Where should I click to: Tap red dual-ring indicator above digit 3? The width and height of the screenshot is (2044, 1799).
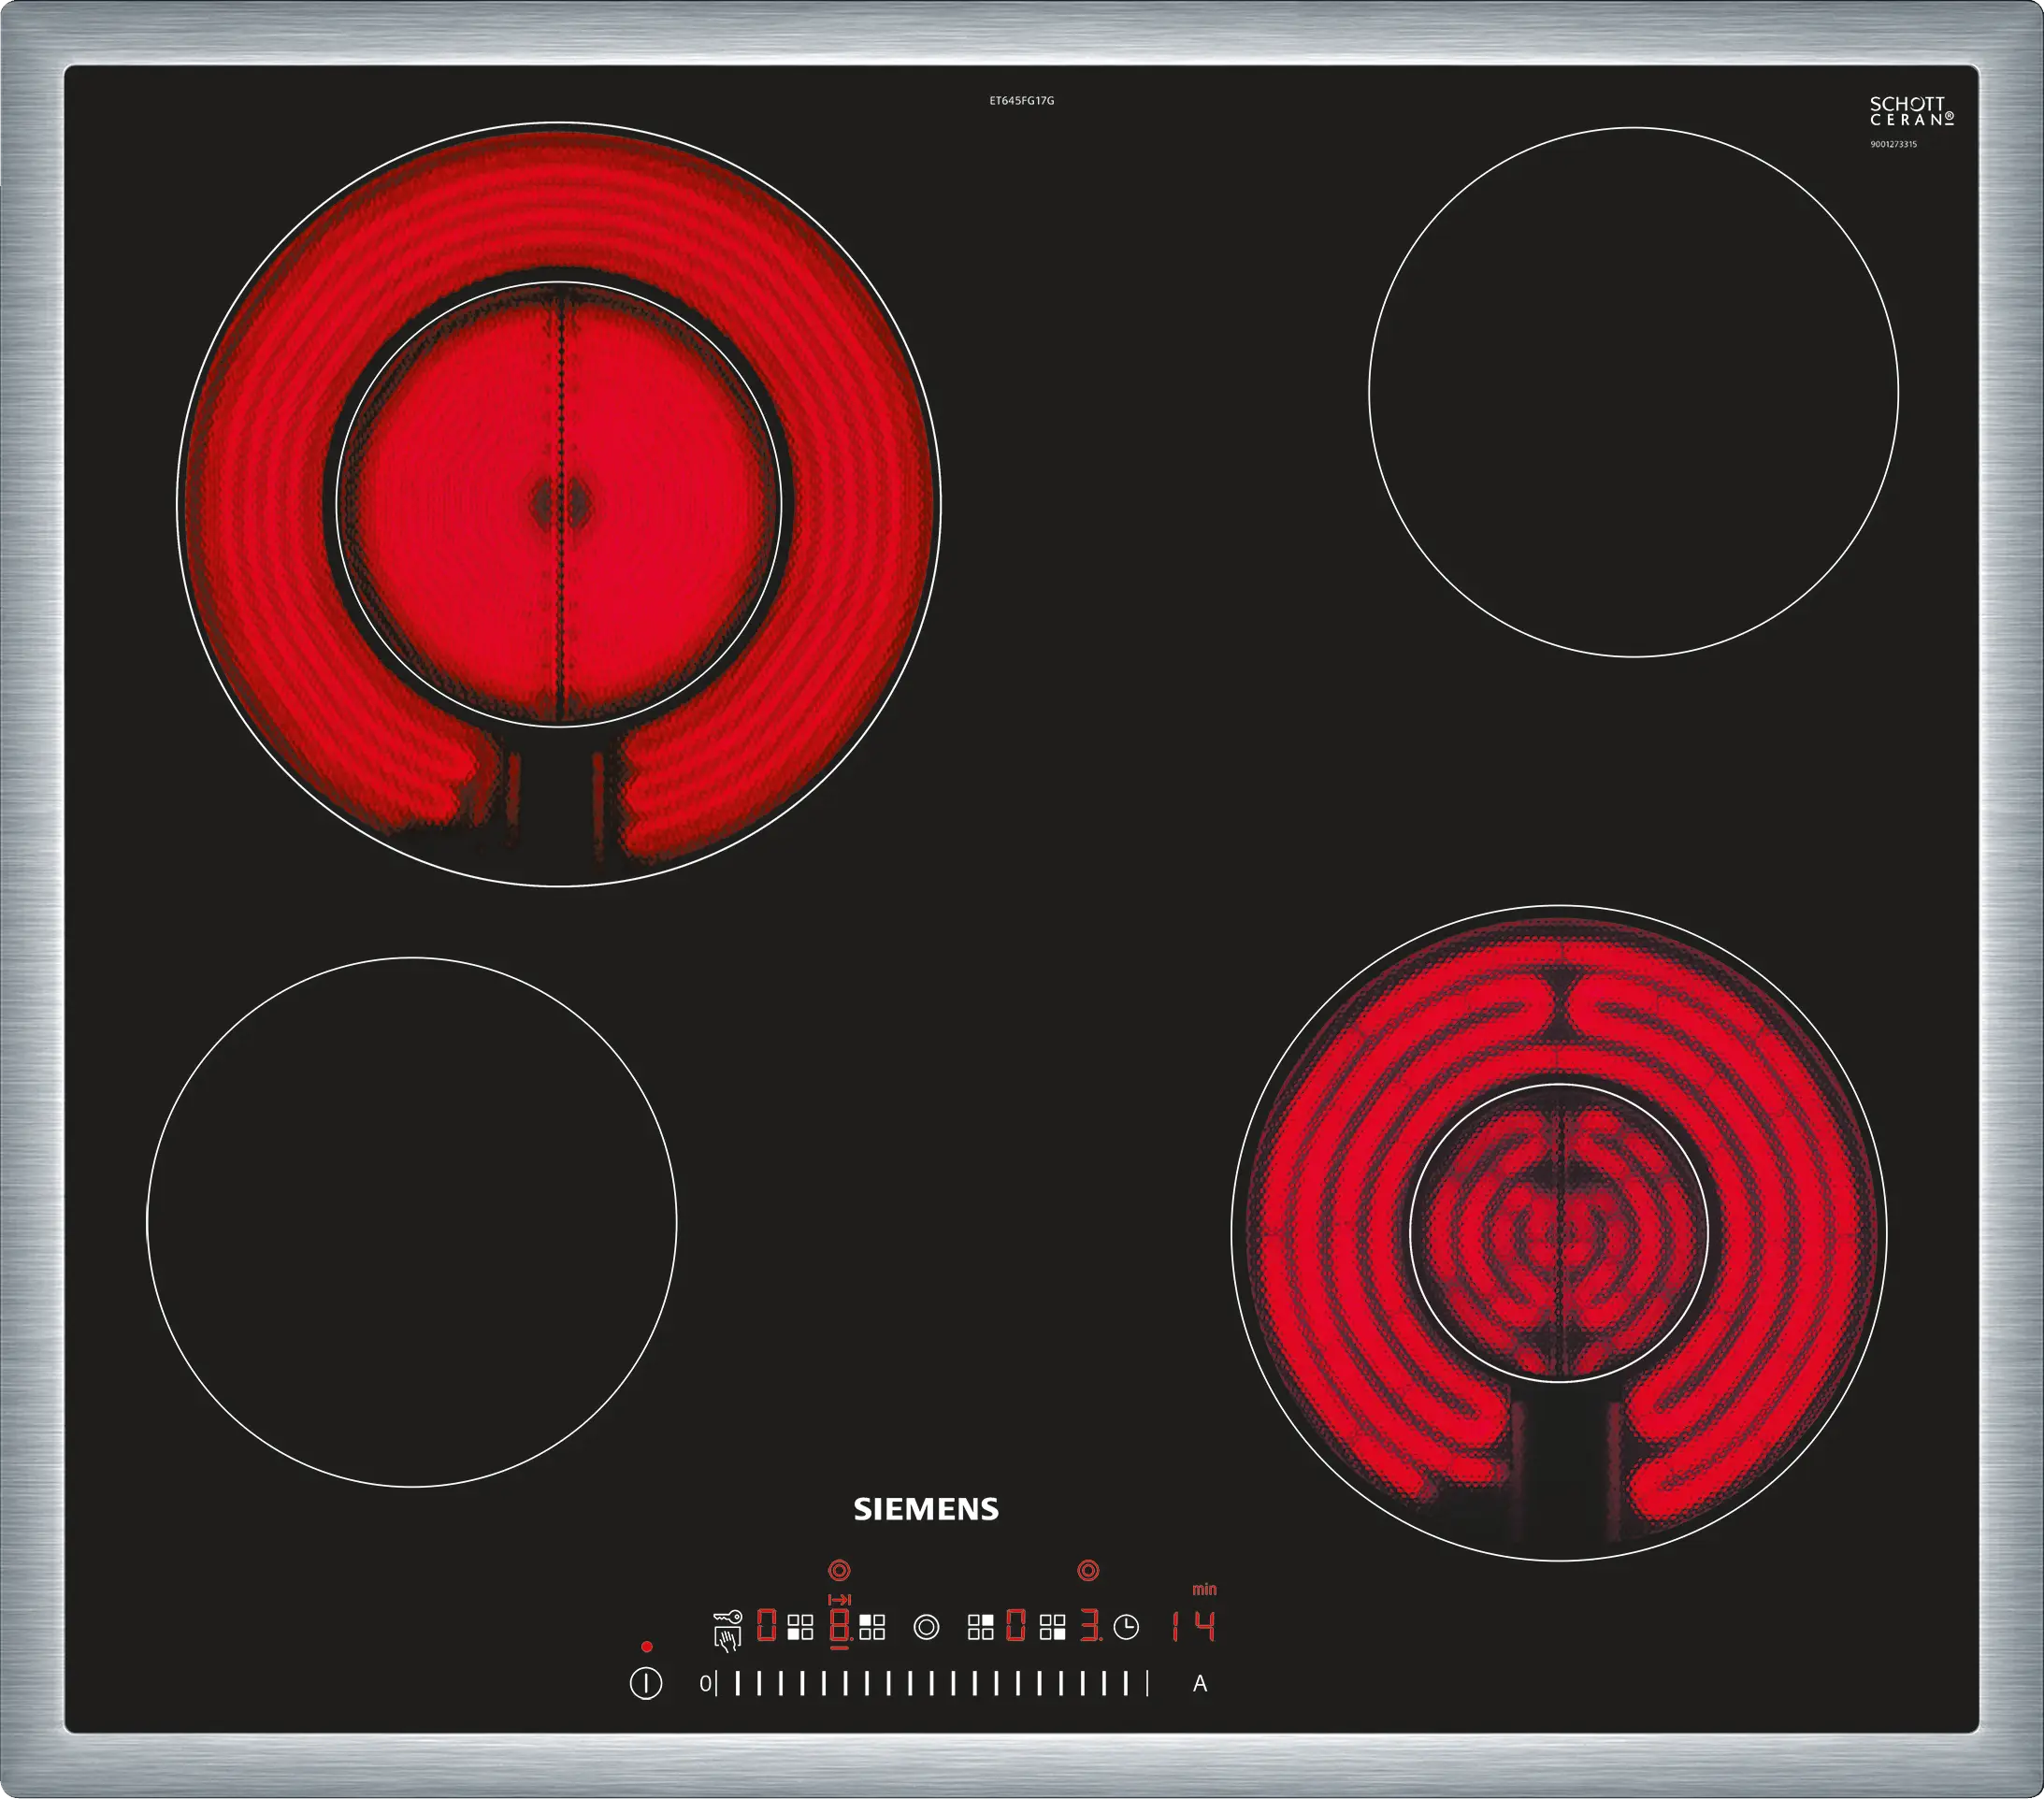click(x=1089, y=1570)
